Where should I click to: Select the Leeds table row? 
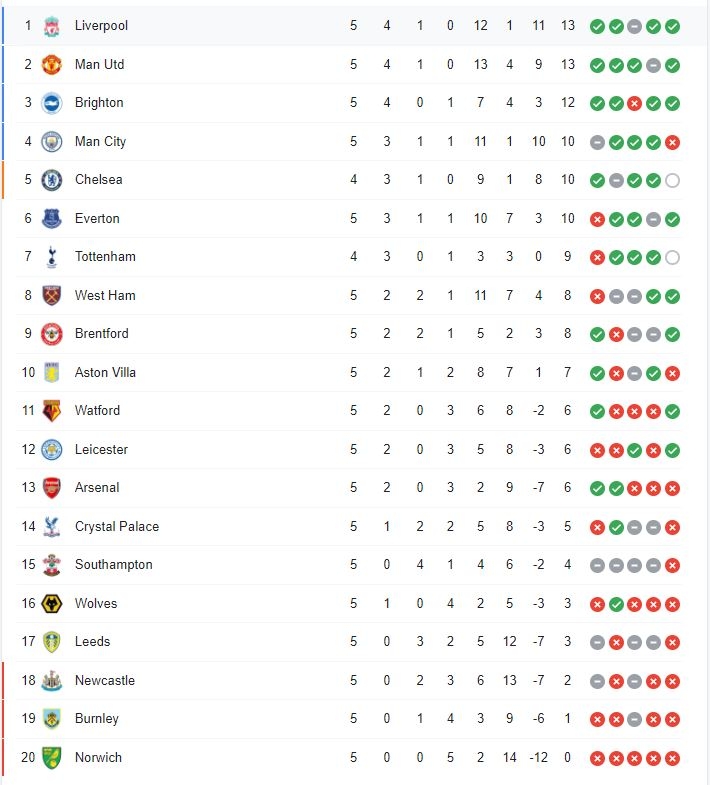(x=349, y=642)
